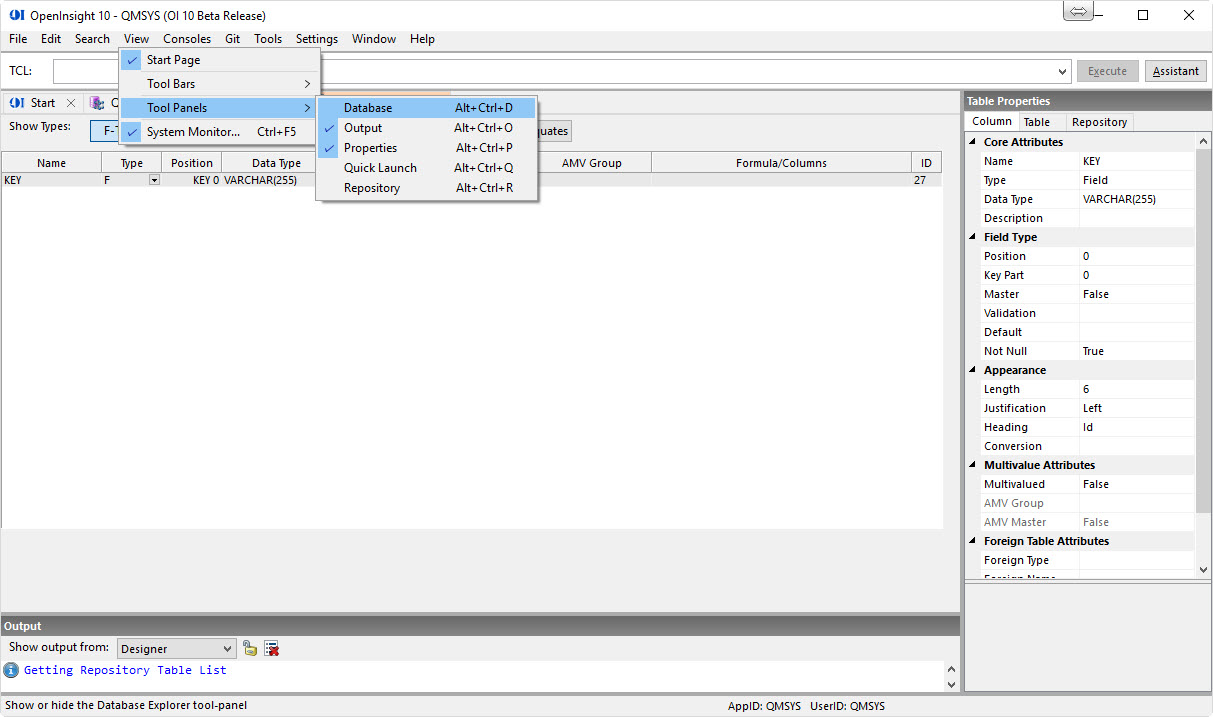Click the Output pane scroll down arrow
The width and height of the screenshot is (1213, 717).
[x=951, y=685]
